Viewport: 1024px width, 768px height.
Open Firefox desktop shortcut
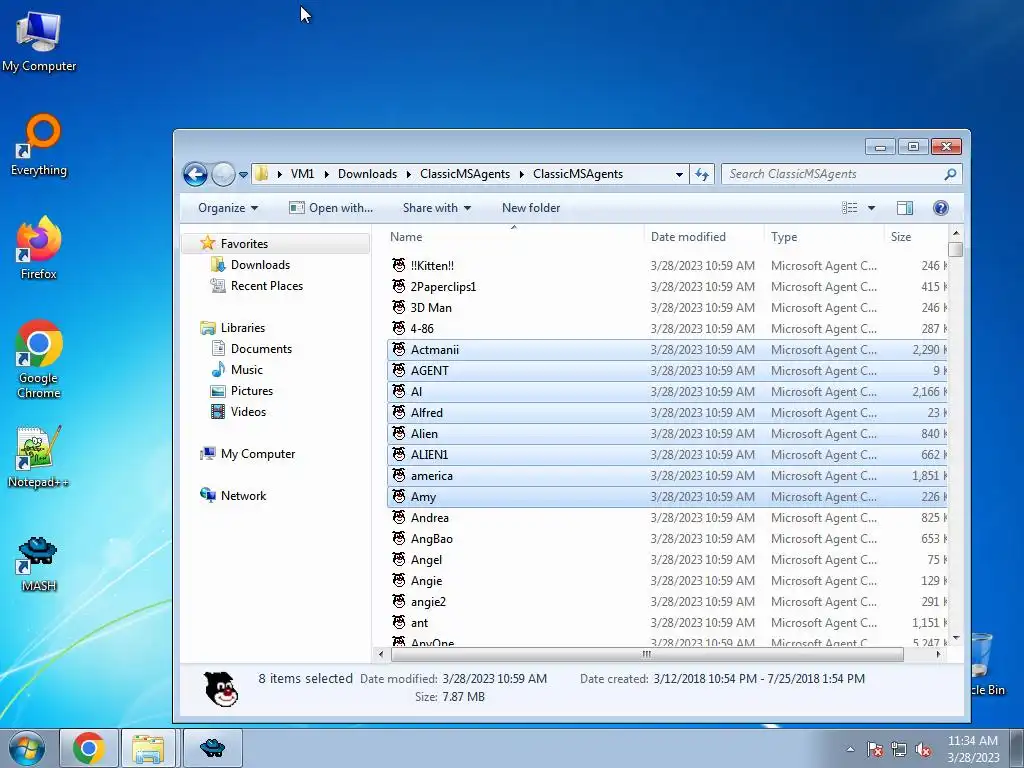click(39, 248)
